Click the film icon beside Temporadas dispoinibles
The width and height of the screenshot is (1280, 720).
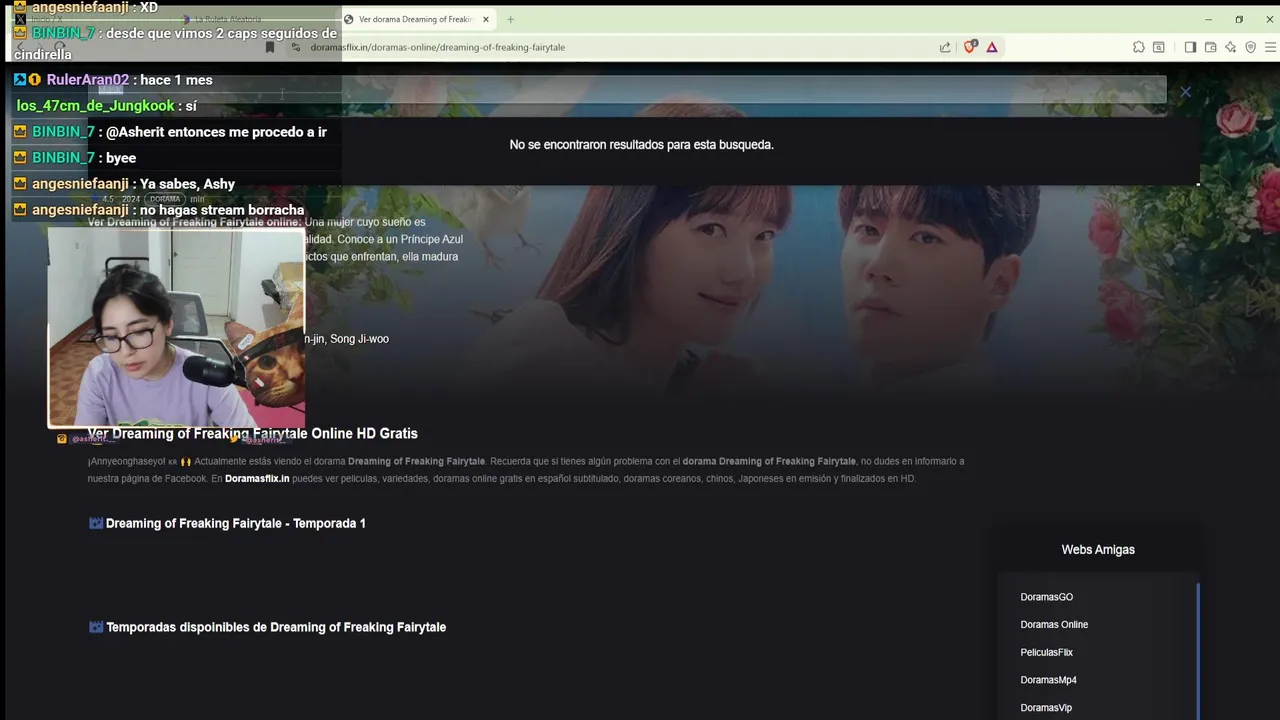[96, 627]
